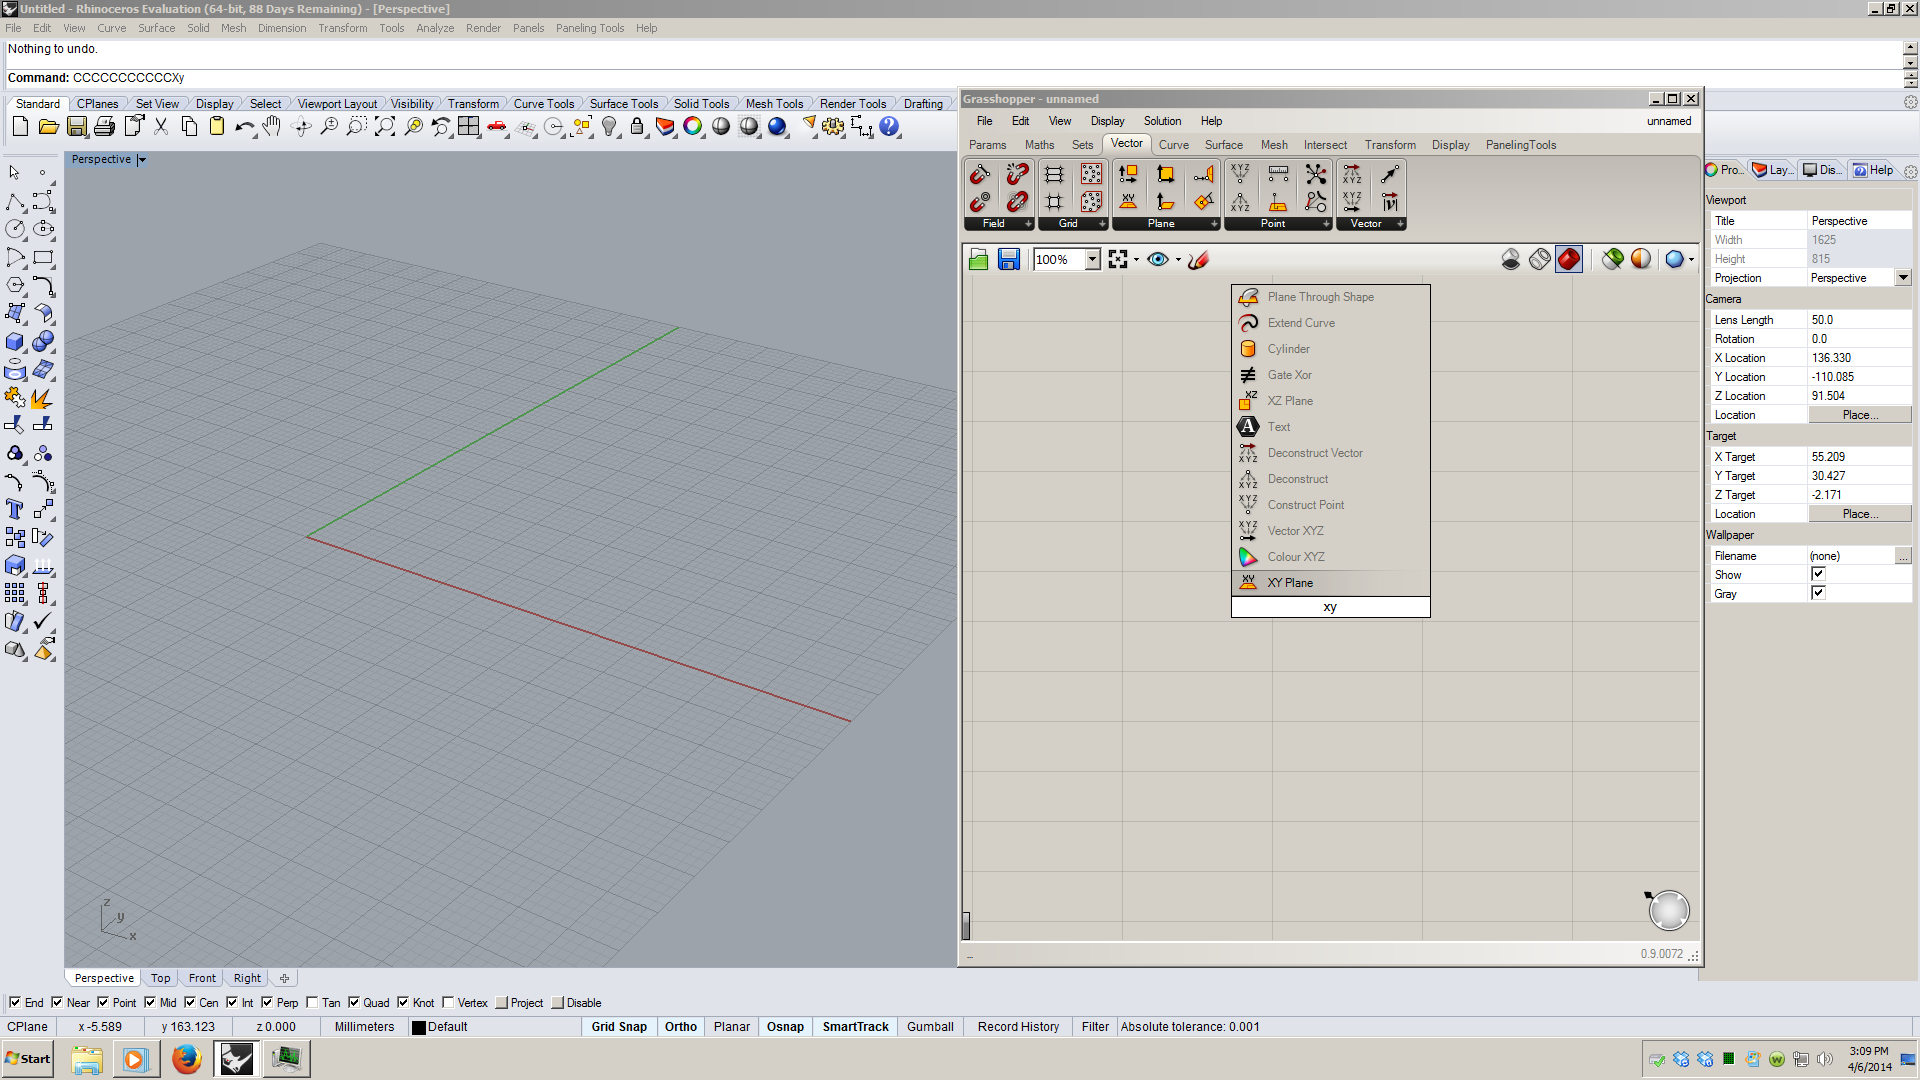Click the Print icon in Rhino toolbar
Image resolution: width=1920 pixels, height=1080 pixels.
tap(105, 127)
